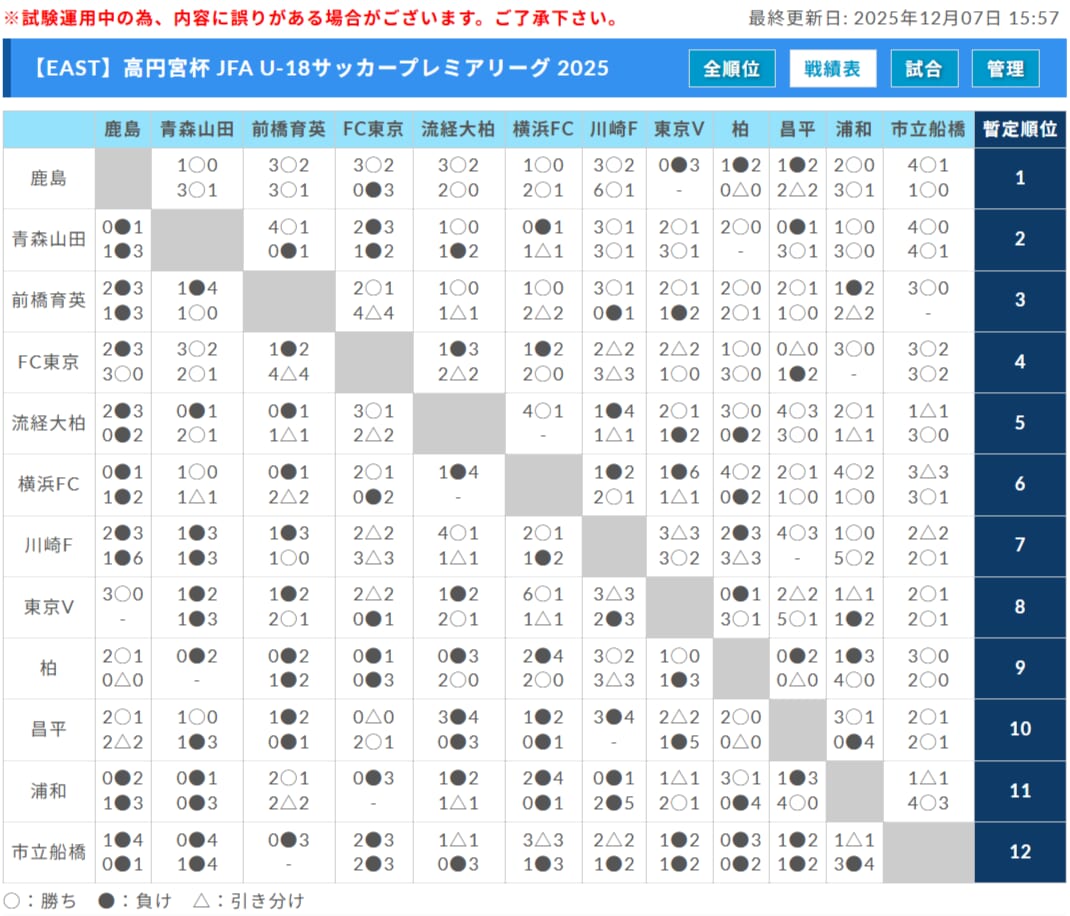Click the 暫定順位 column header
Screen dimensions: 1070x916
coord(1019,130)
